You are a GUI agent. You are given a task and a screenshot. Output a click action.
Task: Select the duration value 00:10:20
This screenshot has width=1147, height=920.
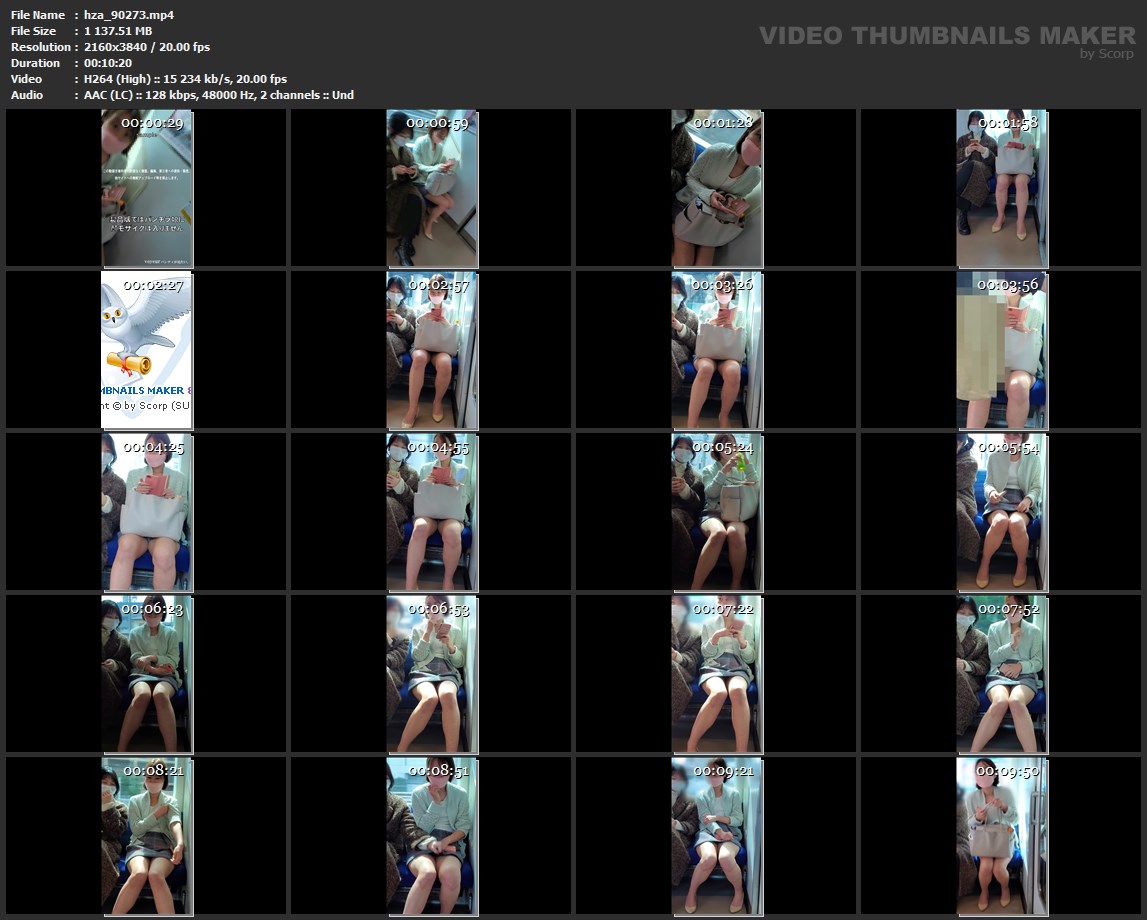[x=108, y=63]
